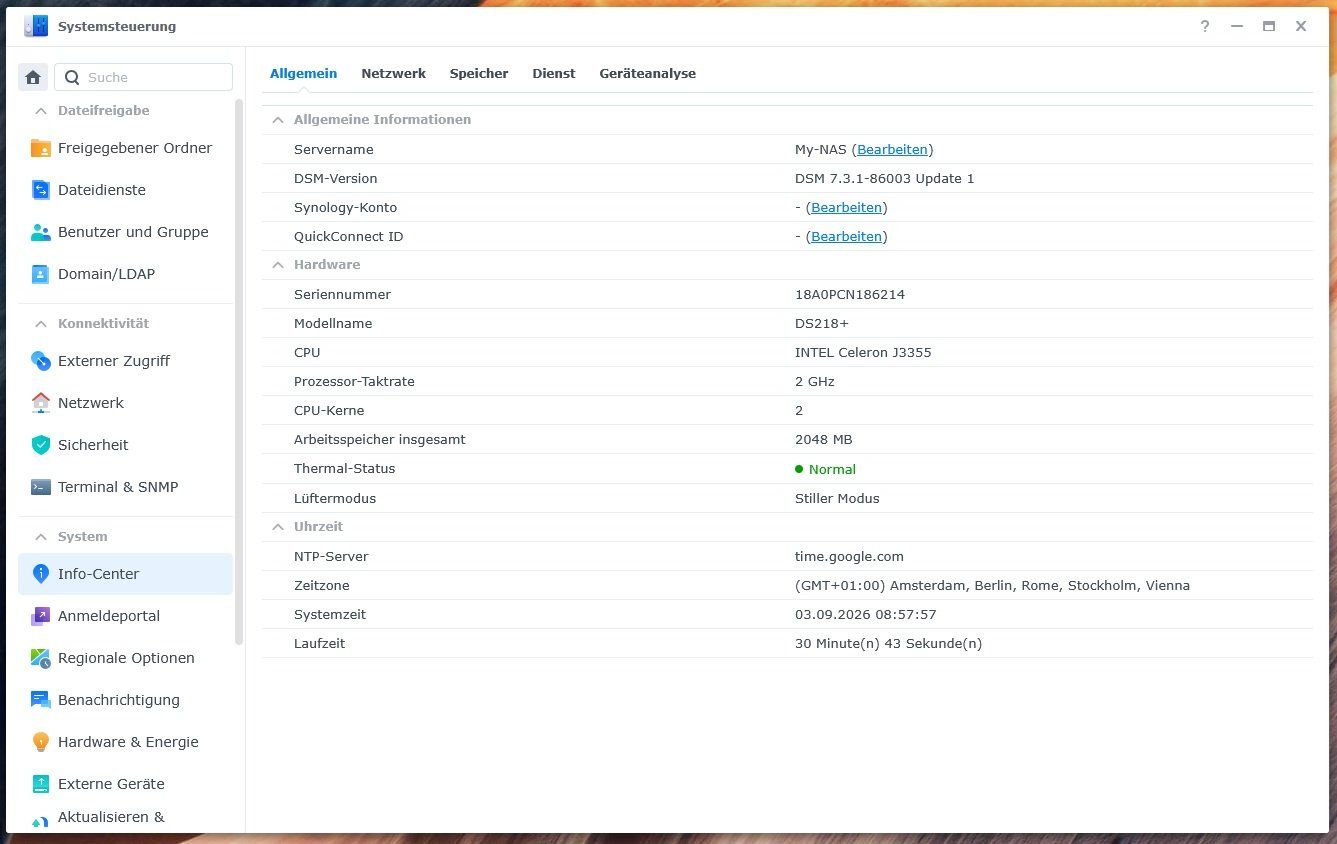Switch to the Speicher tab
This screenshot has height=844, width=1337.
[x=479, y=74]
